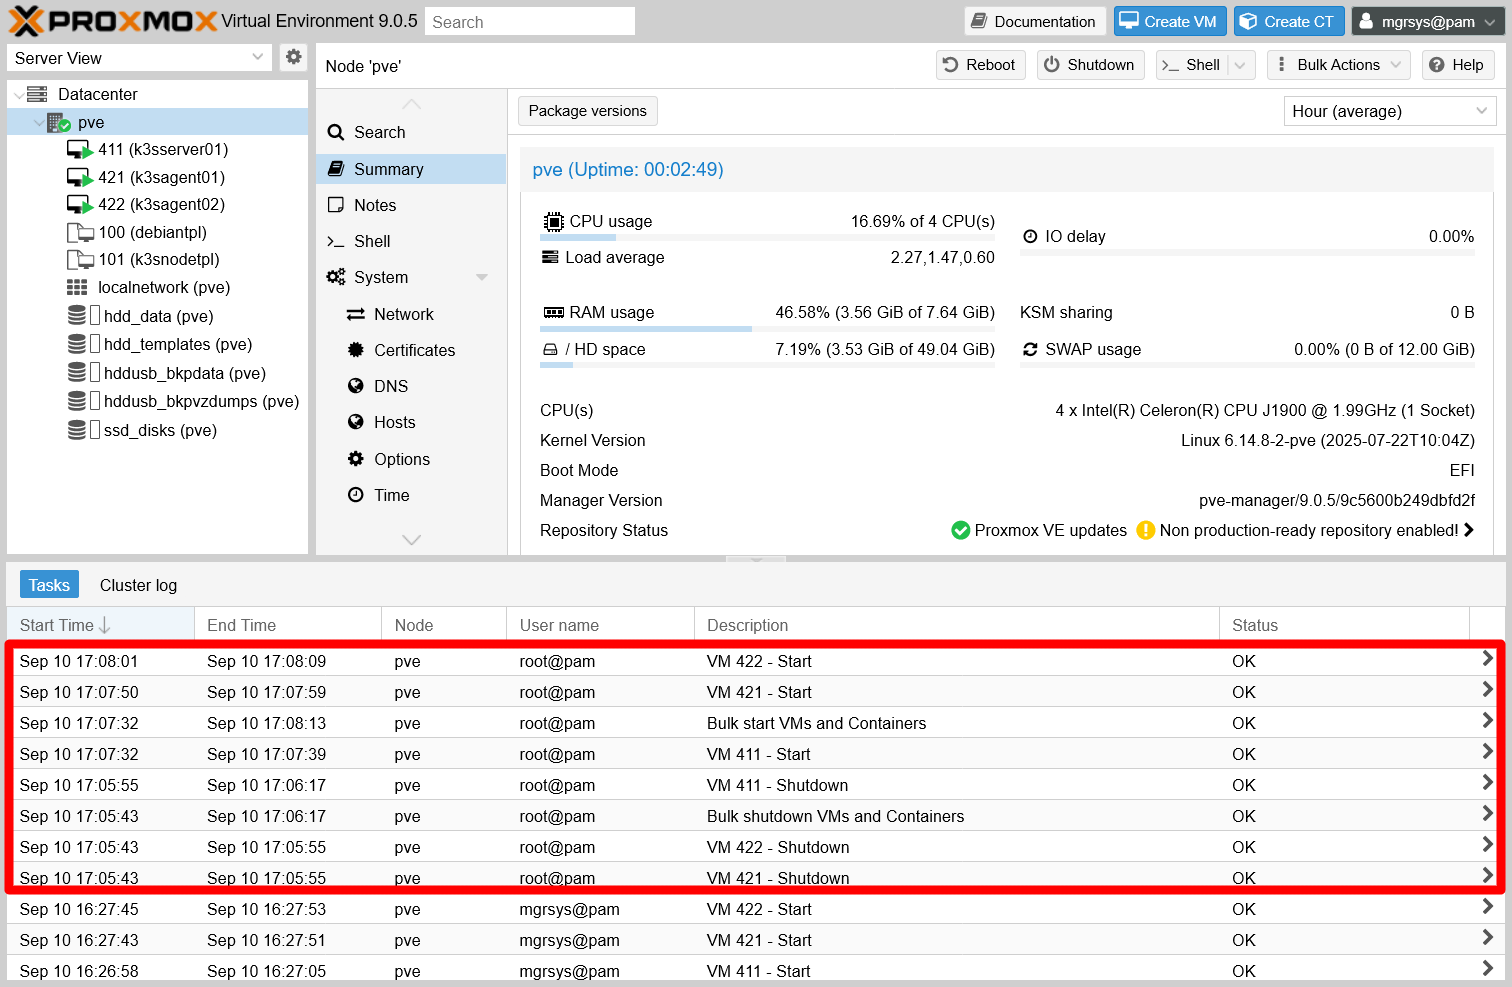Image resolution: width=1512 pixels, height=987 pixels.
Task: Collapse the Datacenter tree node
Action: (x=20, y=93)
